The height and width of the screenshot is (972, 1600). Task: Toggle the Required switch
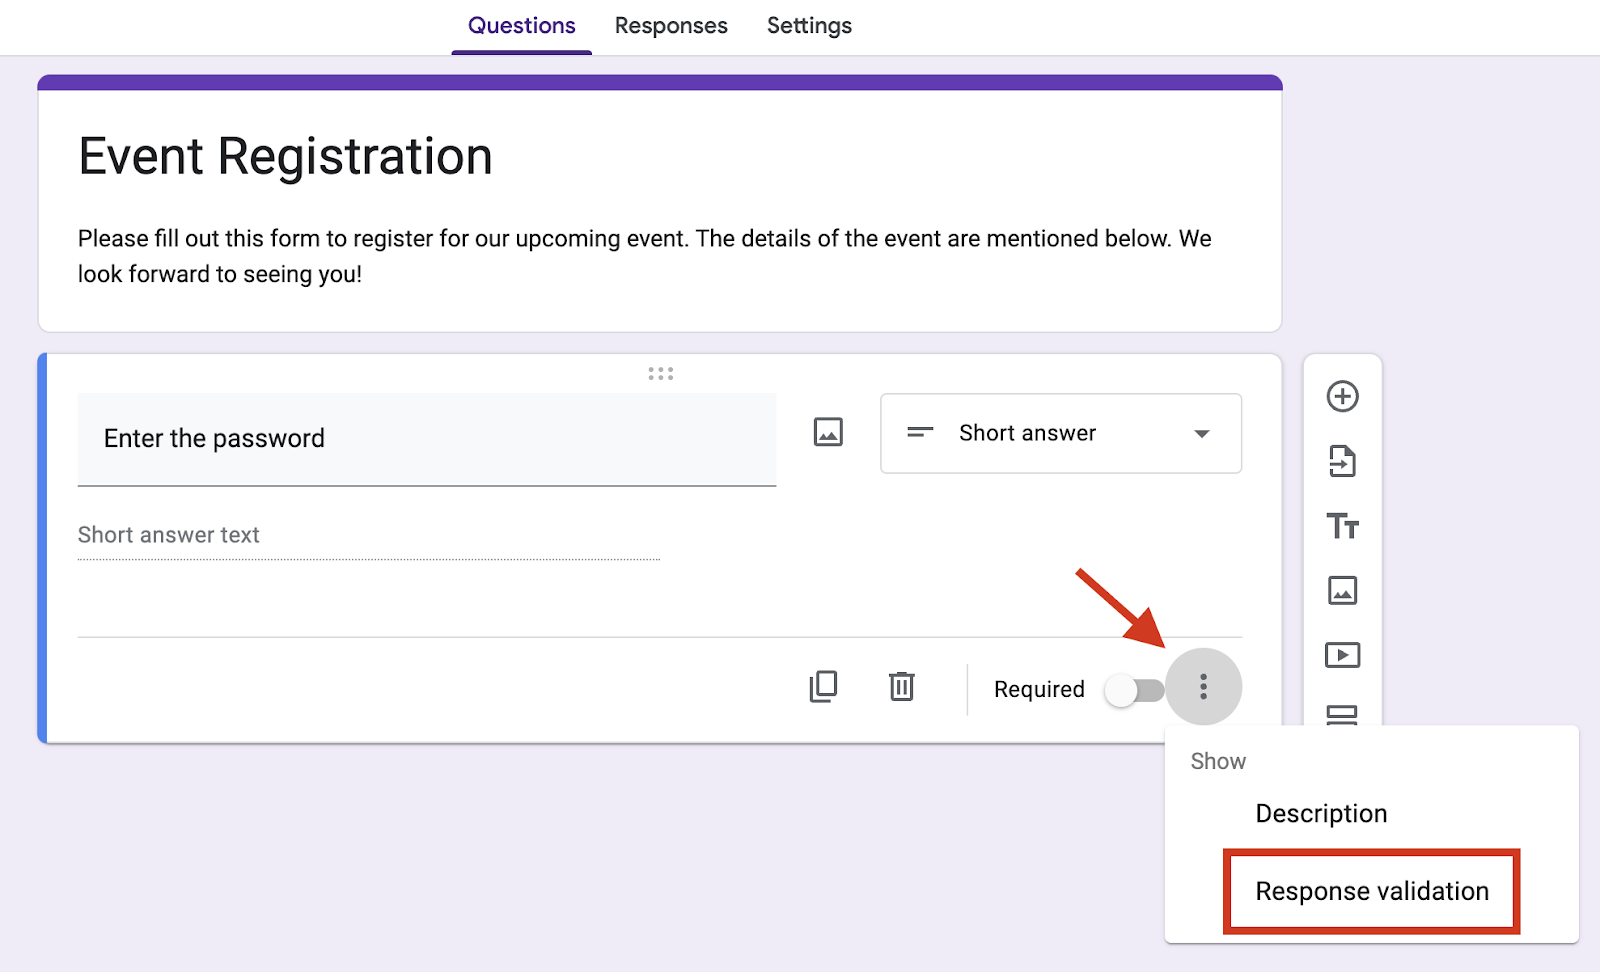tap(1134, 690)
